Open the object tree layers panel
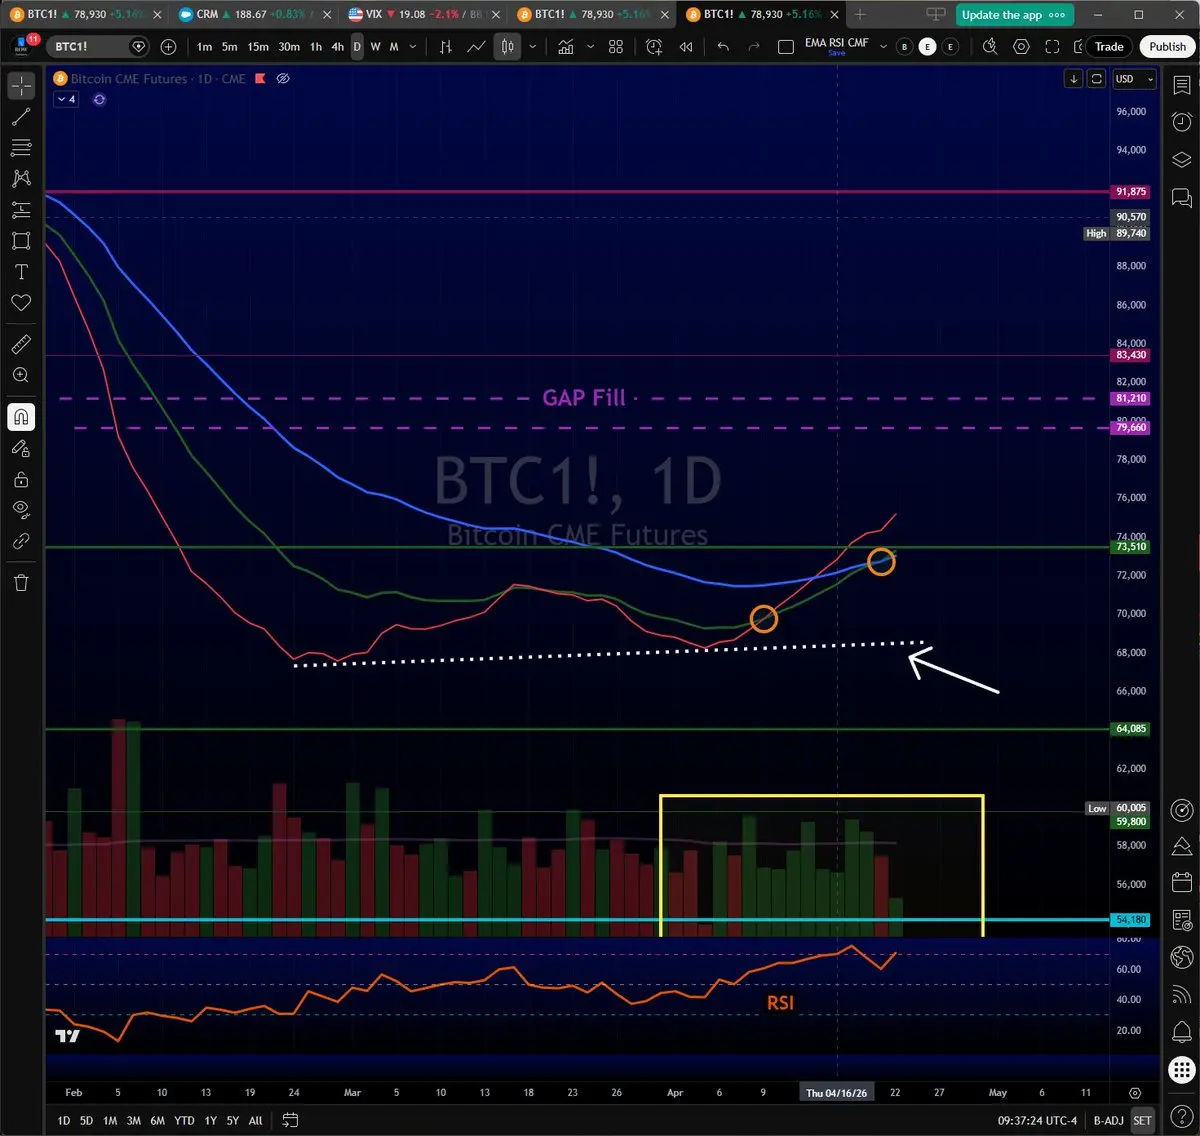The height and width of the screenshot is (1136, 1200). coord(1181,160)
